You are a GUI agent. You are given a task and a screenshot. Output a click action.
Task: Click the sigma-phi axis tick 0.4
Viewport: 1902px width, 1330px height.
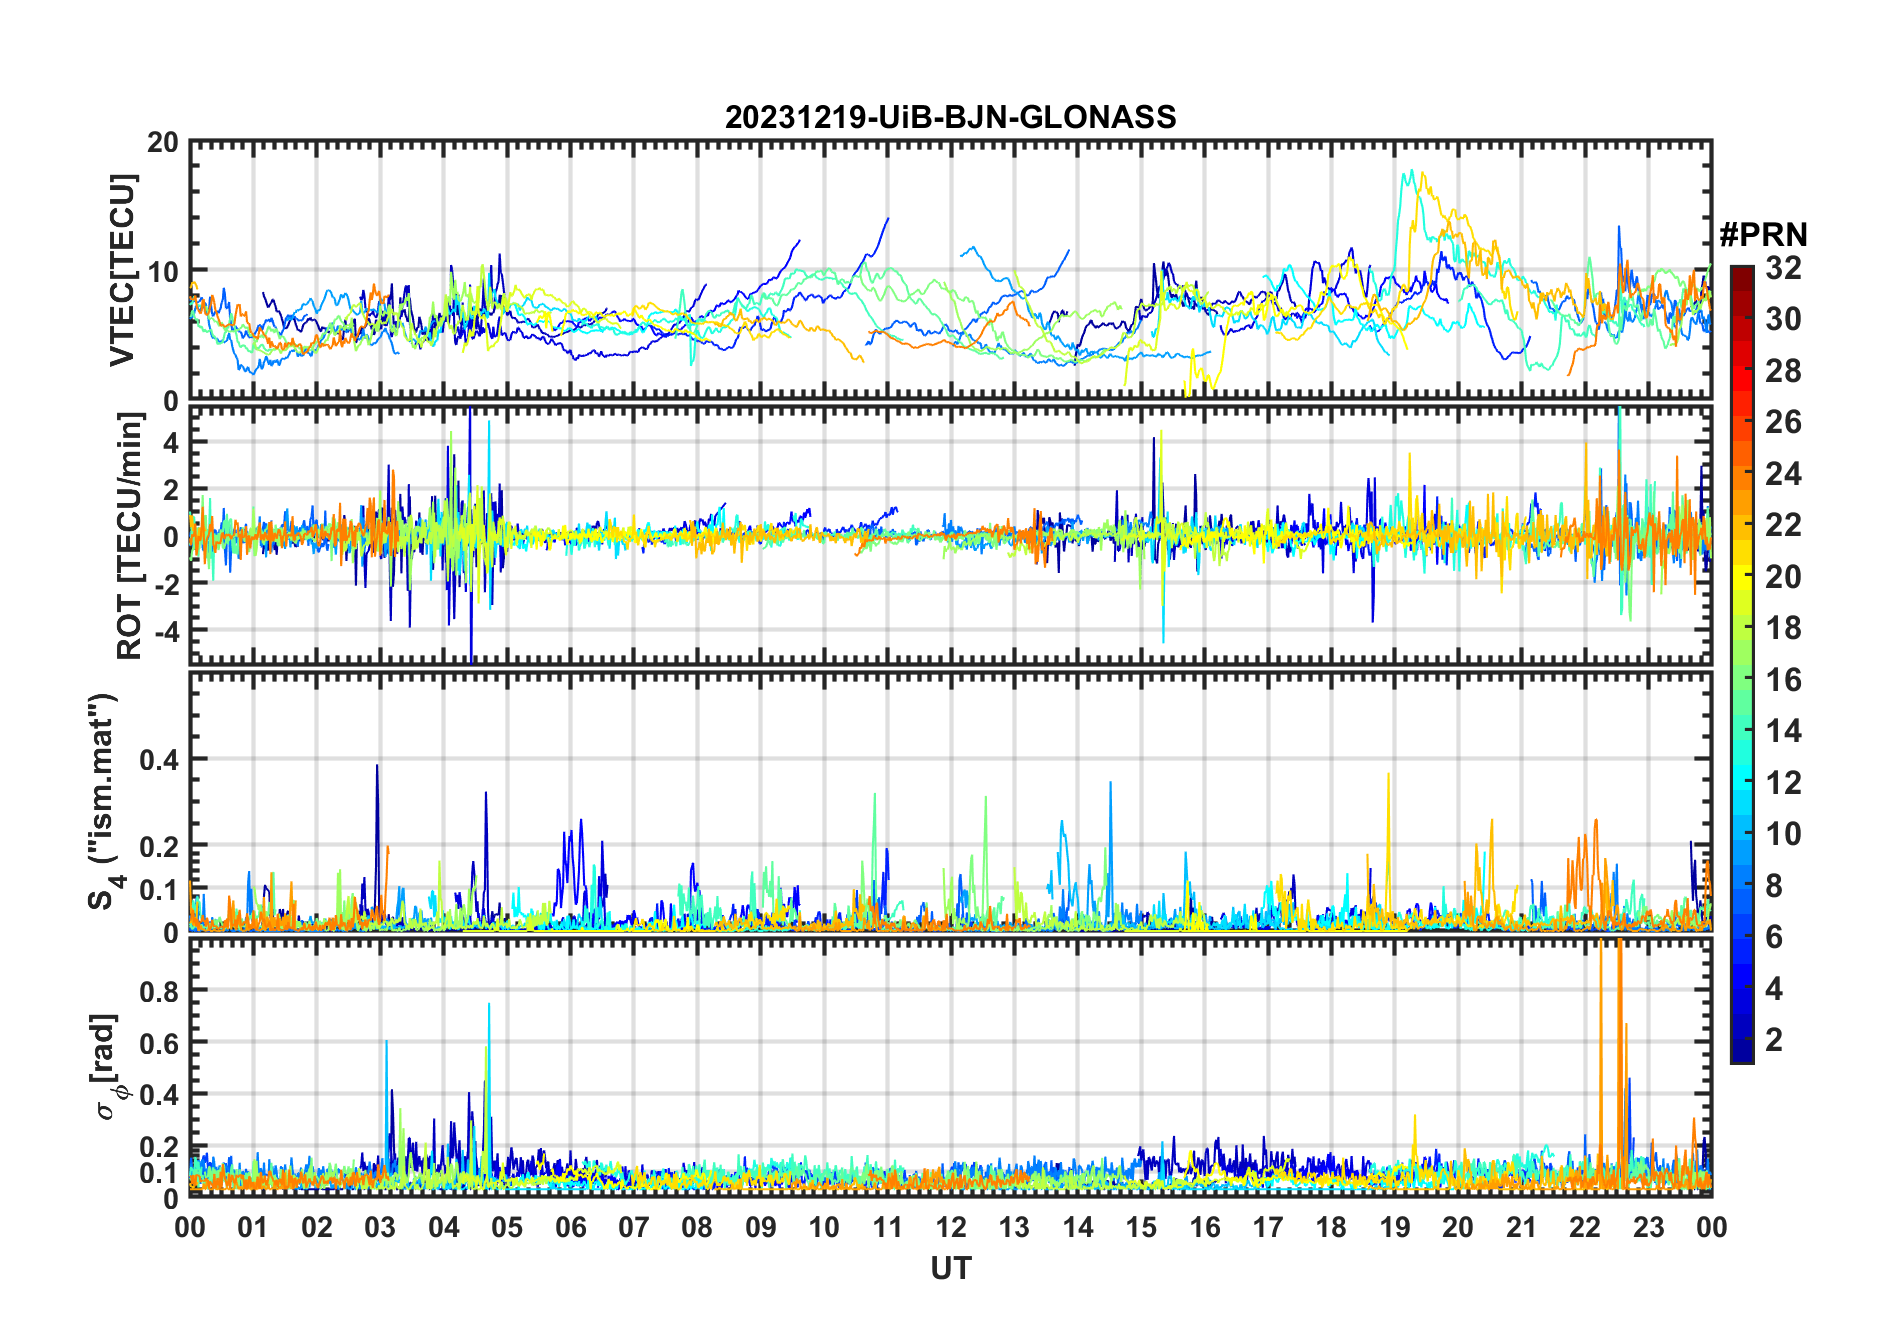[x=159, y=1095]
